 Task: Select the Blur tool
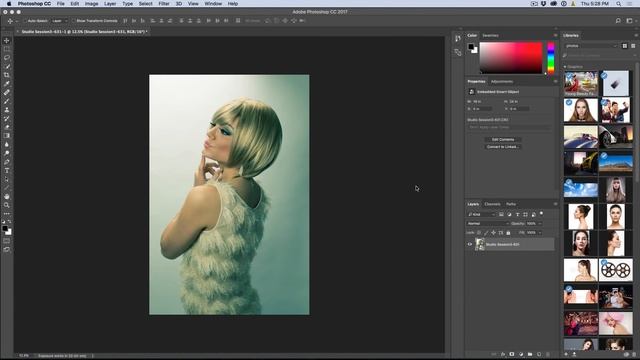pyautogui.click(x=7, y=144)
